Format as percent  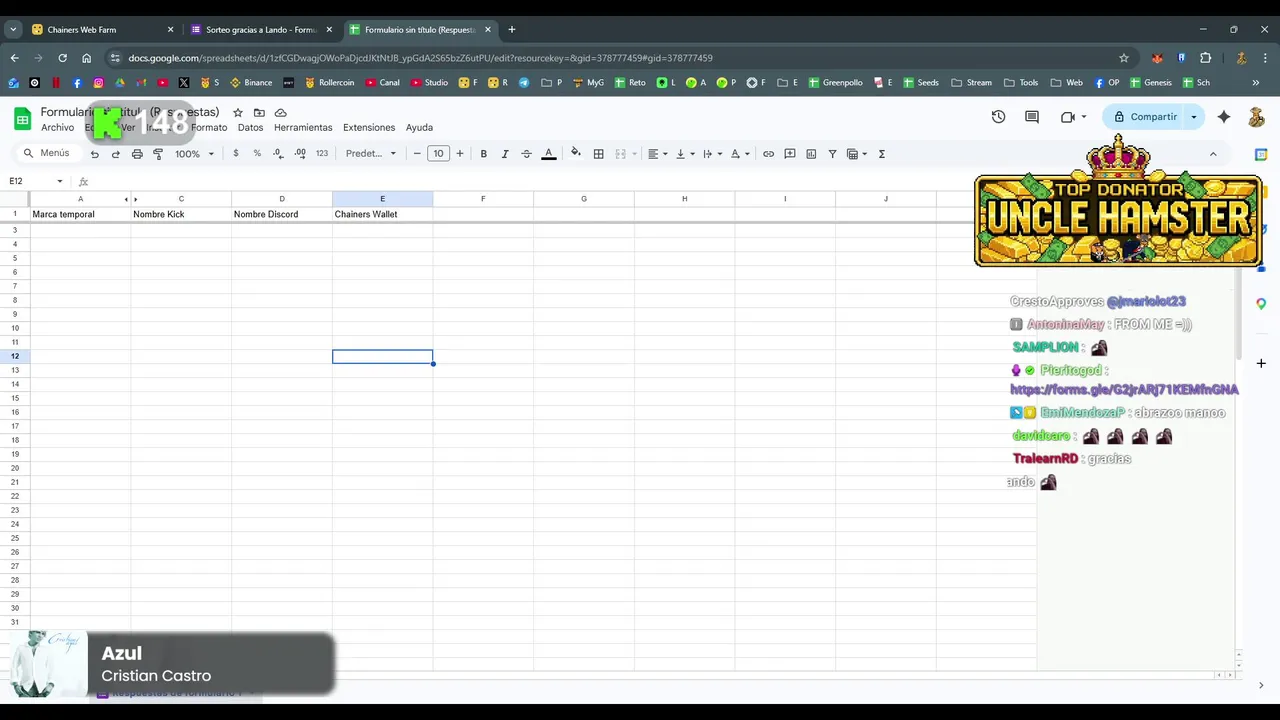pos(257,154)
